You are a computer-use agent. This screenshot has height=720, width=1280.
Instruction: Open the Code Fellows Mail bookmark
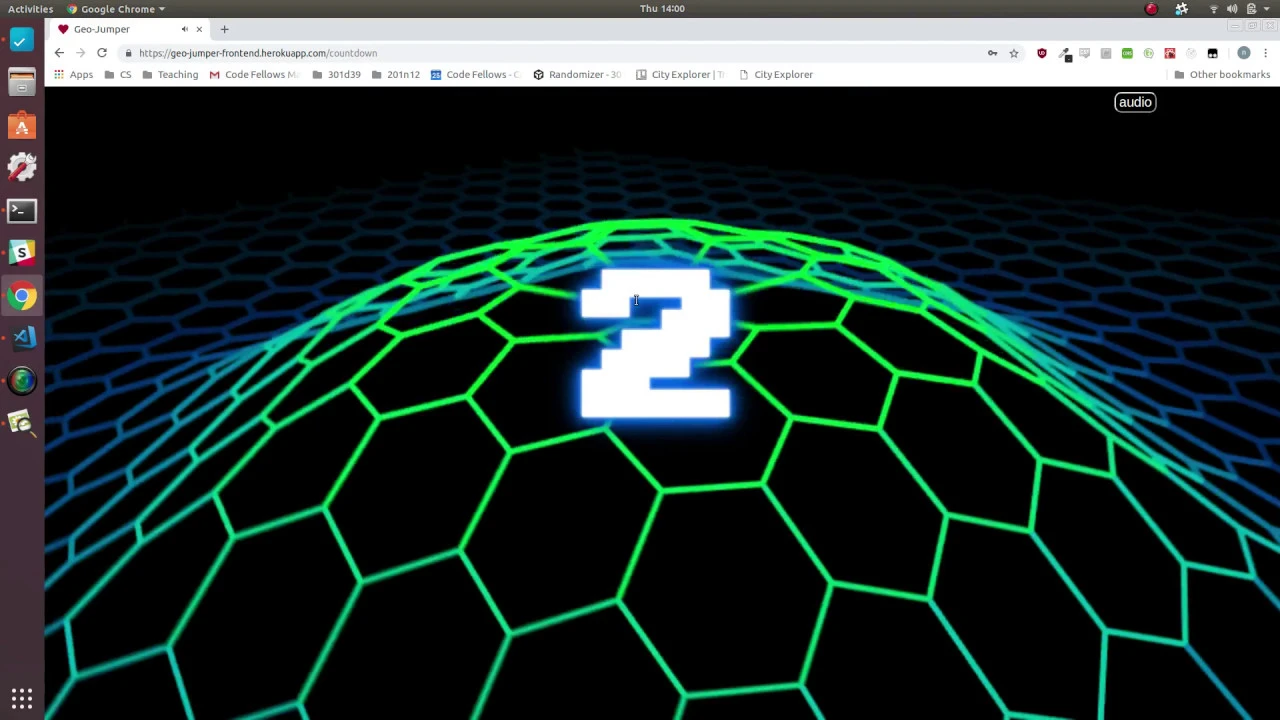pyautogui.click(x=254, y=74)
